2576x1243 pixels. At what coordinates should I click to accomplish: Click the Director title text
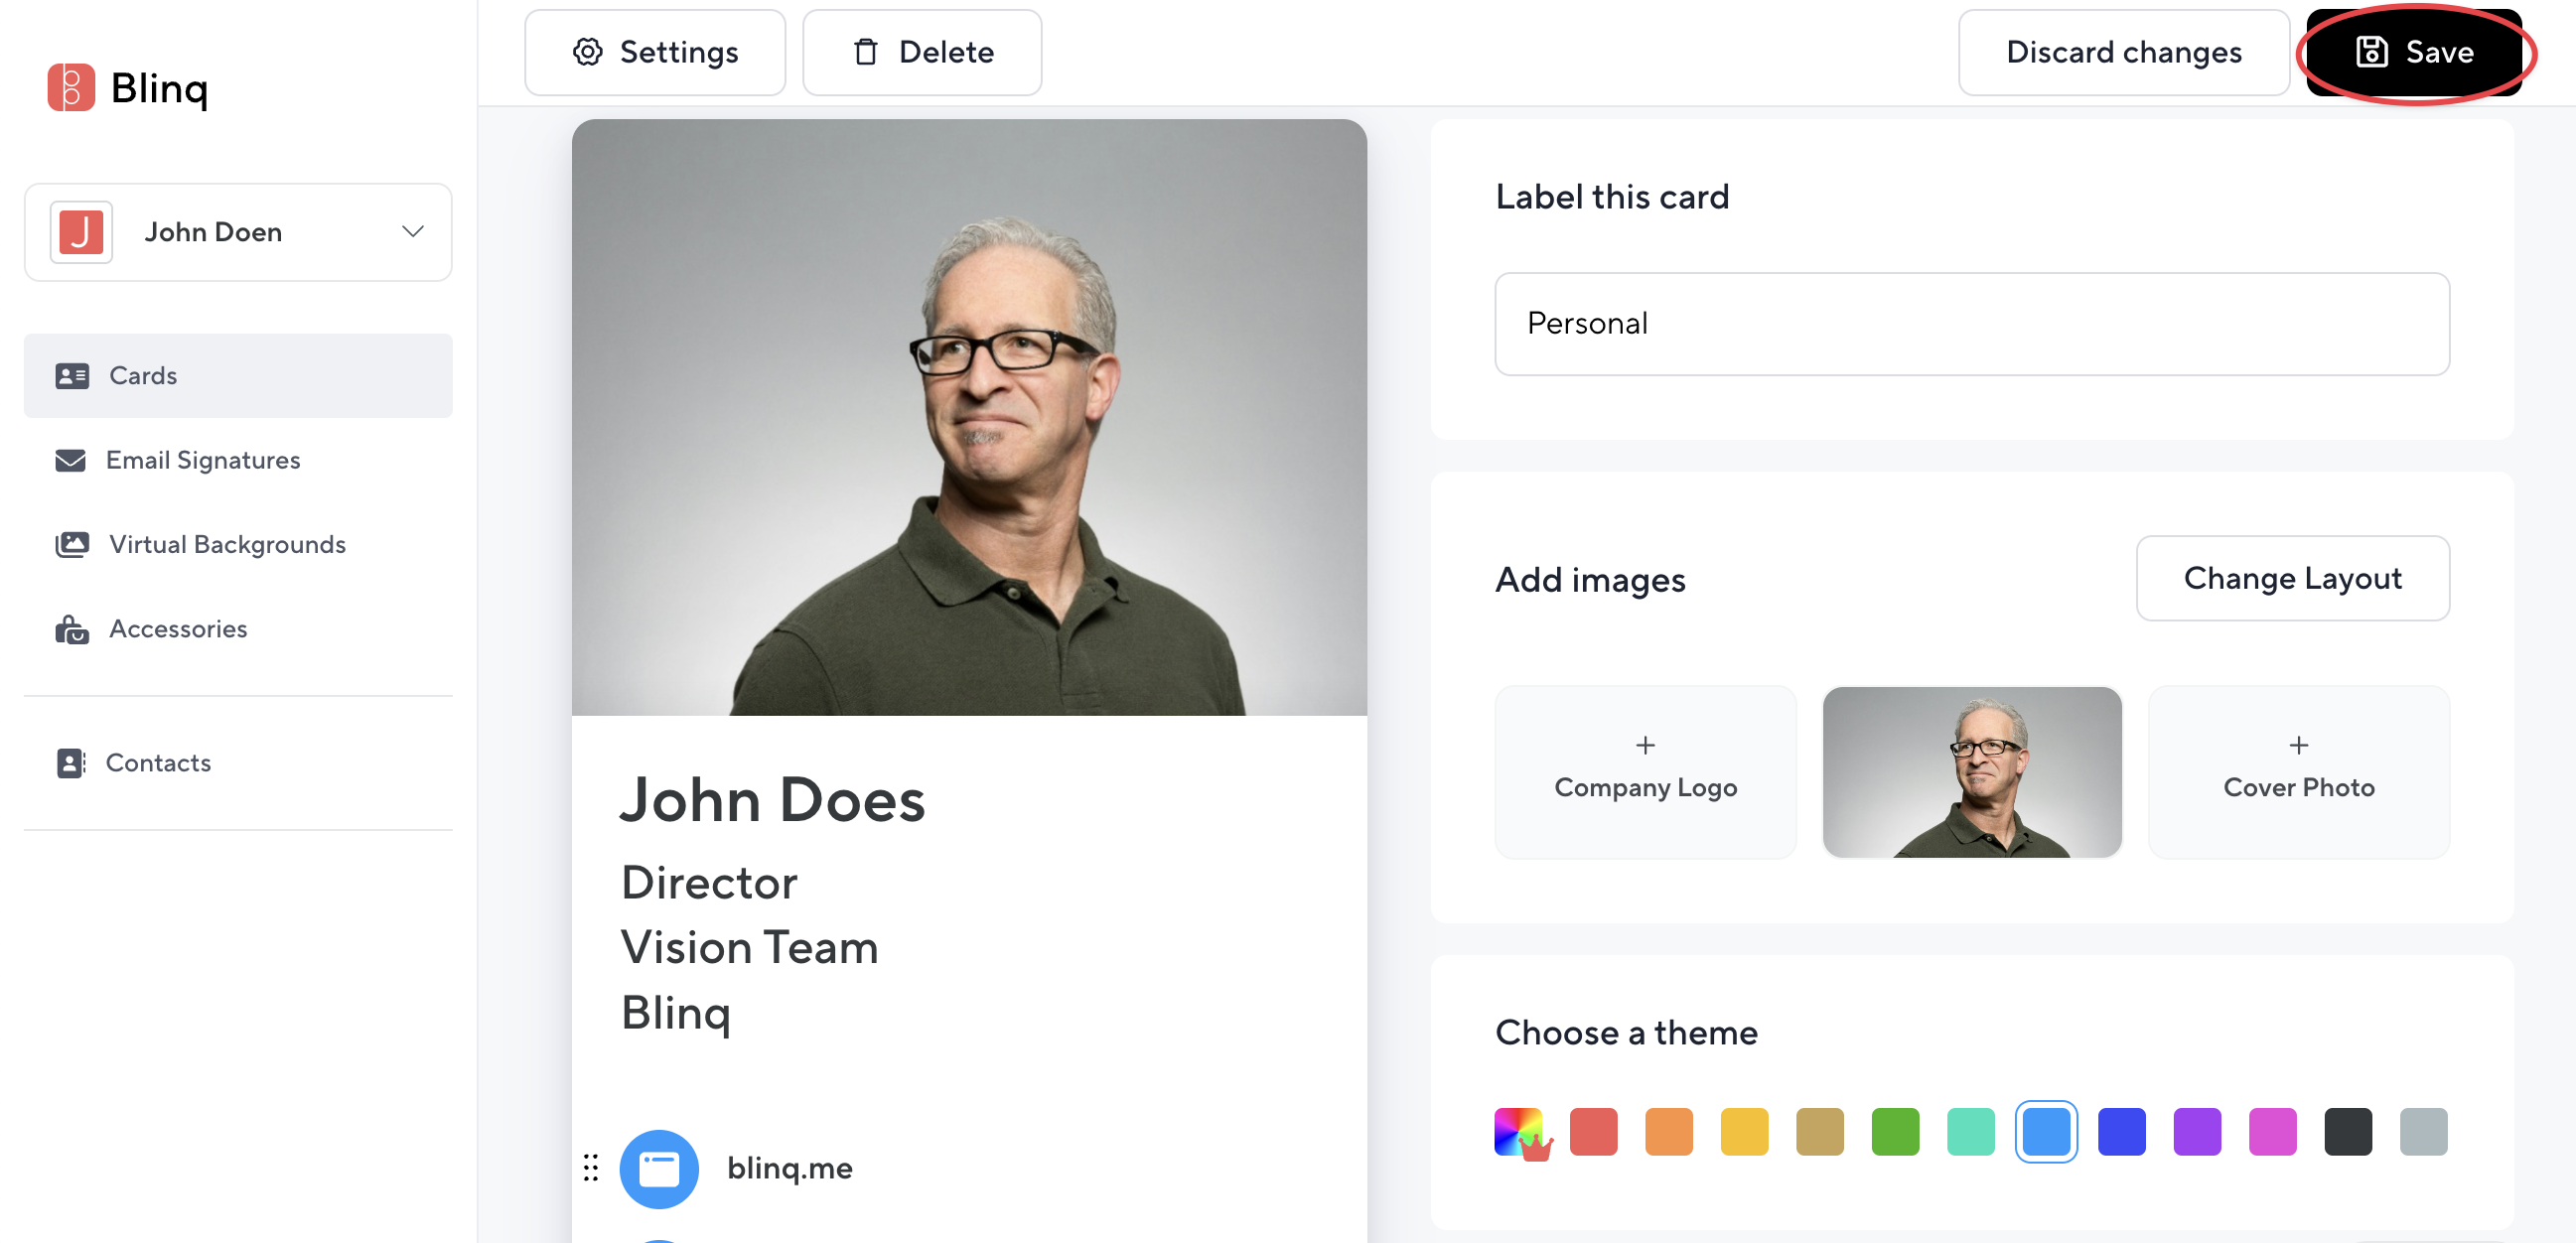pos(709,883)
